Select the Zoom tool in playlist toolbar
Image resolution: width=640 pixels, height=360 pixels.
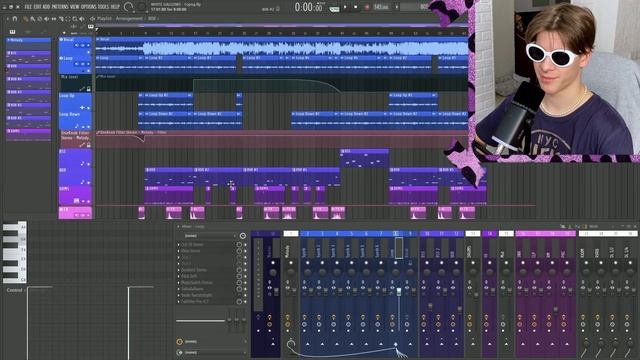75,19
